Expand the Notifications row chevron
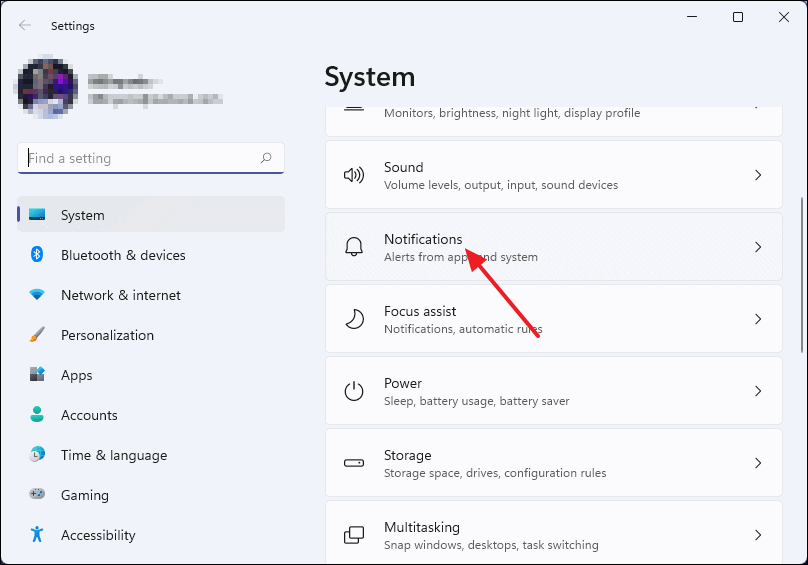The width and height of the screenshot is (808, 565). [x=758, y=247]
